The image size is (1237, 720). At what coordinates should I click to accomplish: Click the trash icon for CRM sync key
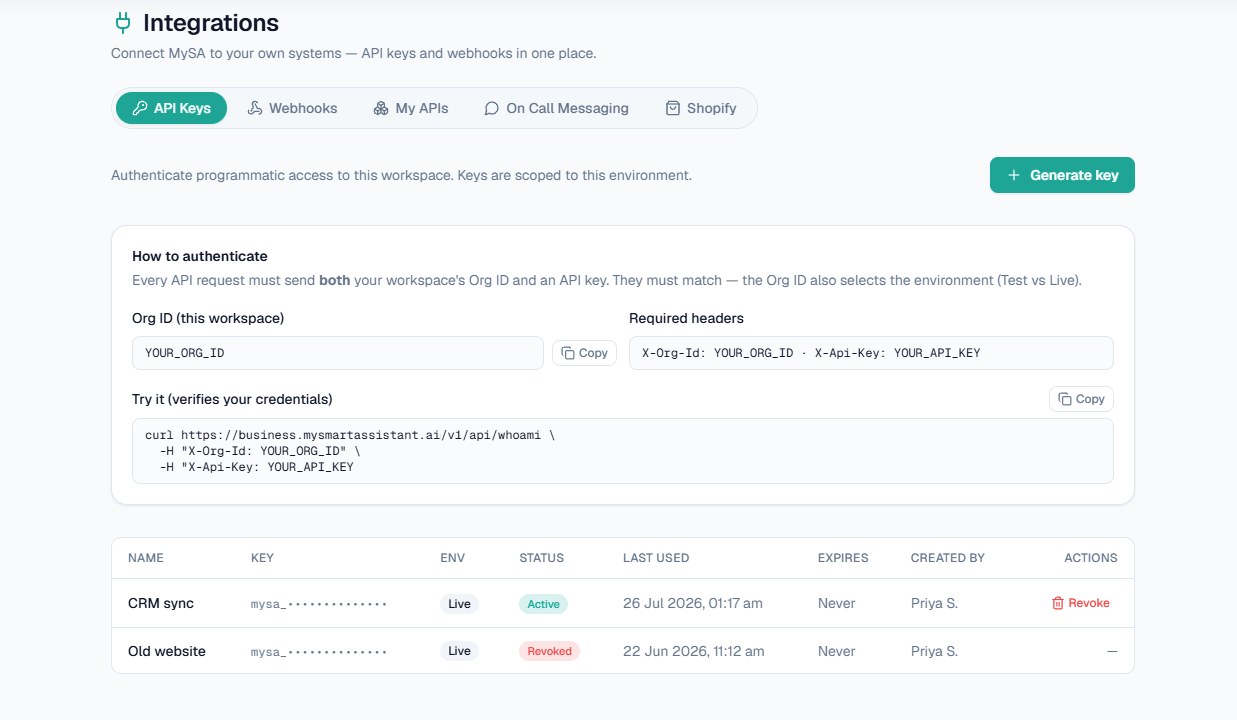(x=1058, y=603)
